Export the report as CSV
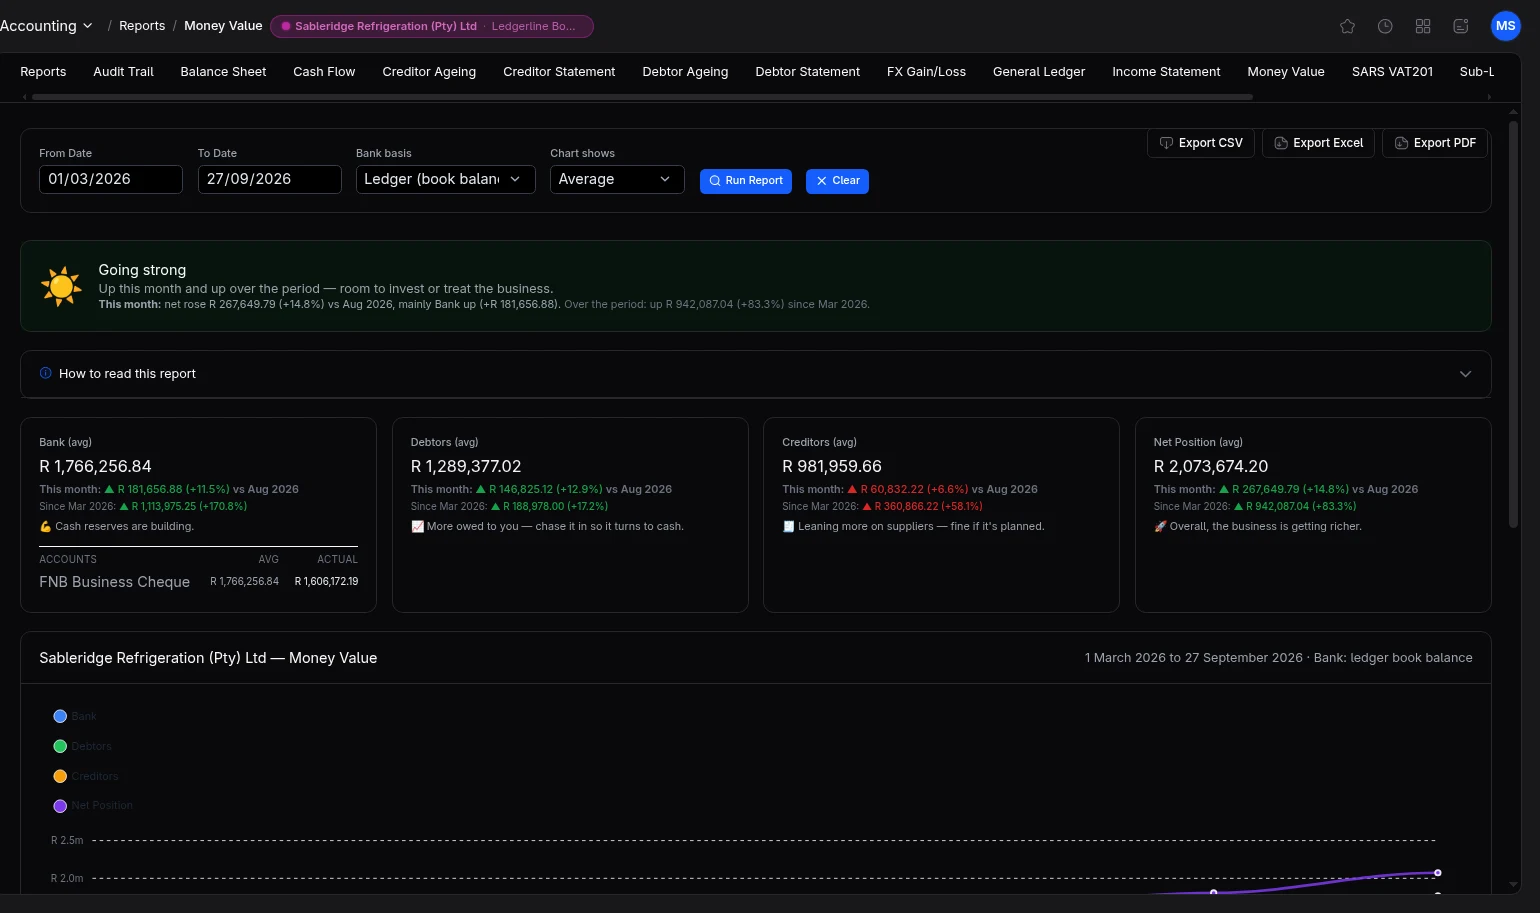The width and height of the screenshot is (1540, 913). pos(1201,143)
